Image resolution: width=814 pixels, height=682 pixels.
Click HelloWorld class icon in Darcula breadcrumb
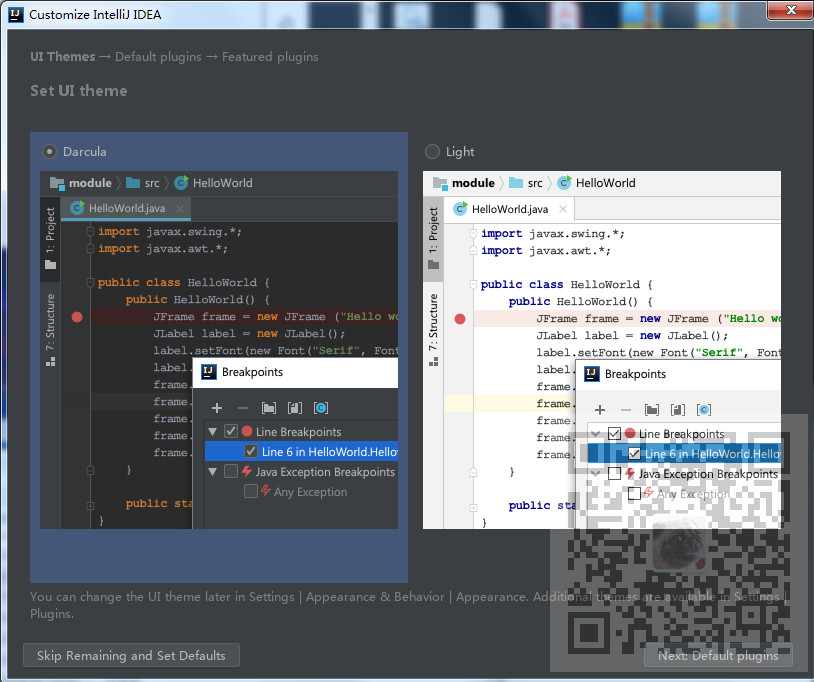pyautogui.click(x=181, y=183)
